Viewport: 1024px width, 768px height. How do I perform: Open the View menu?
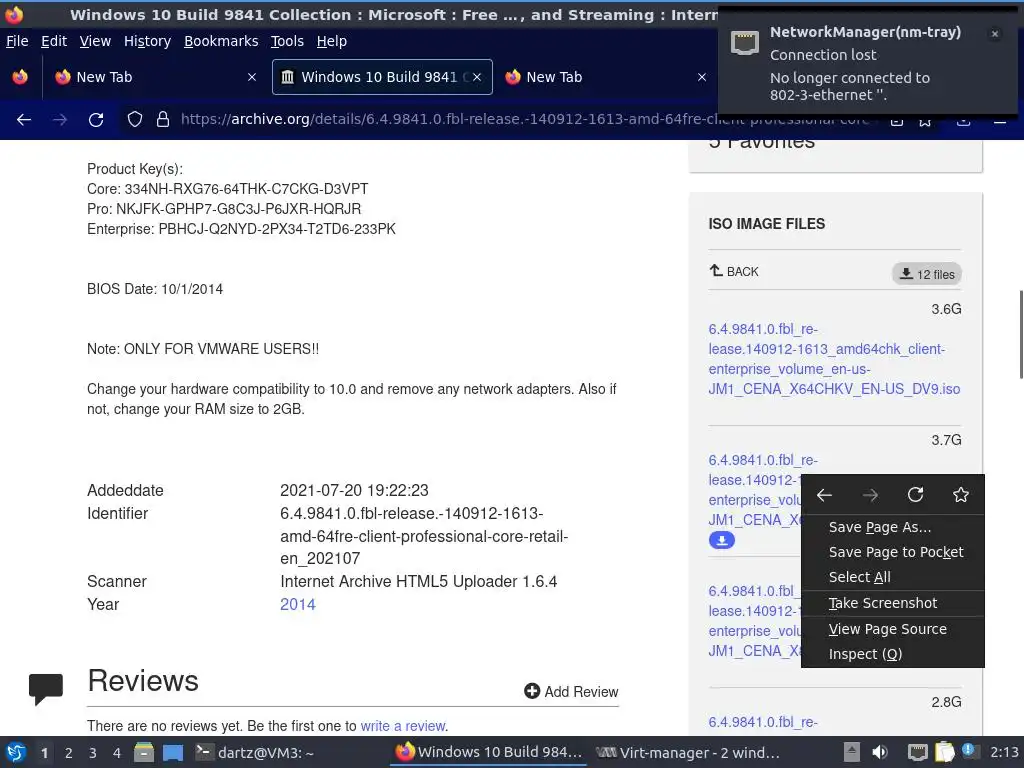(x=95, y=41)
